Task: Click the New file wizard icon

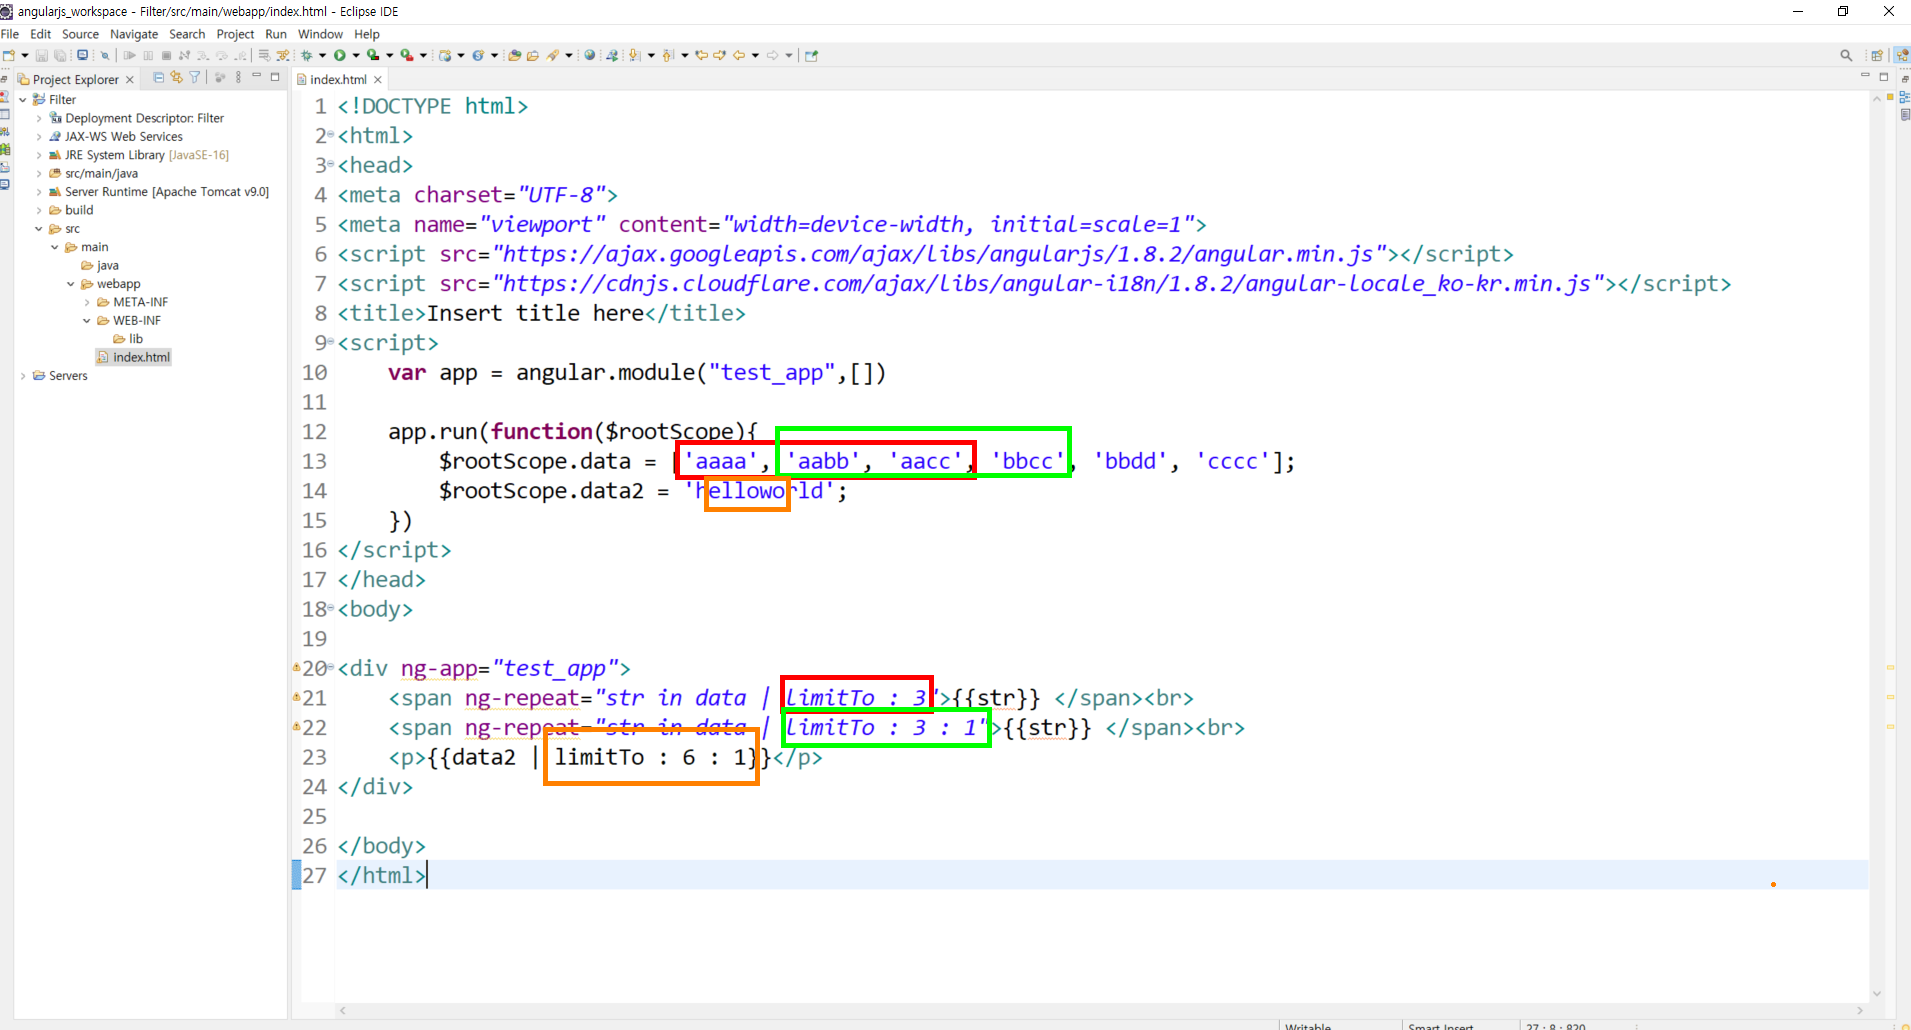Action: pos(8,56)
